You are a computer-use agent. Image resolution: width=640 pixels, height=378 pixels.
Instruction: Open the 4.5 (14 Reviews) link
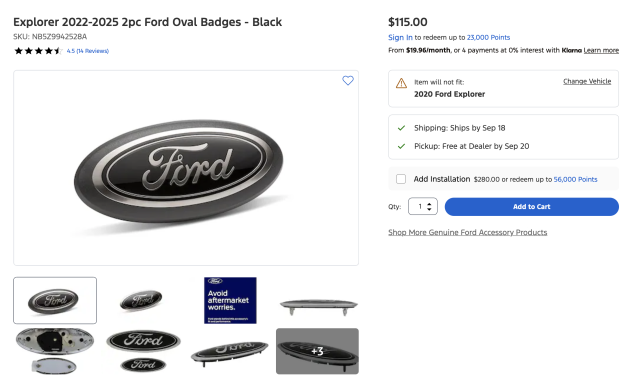click(x=88, y=51)
